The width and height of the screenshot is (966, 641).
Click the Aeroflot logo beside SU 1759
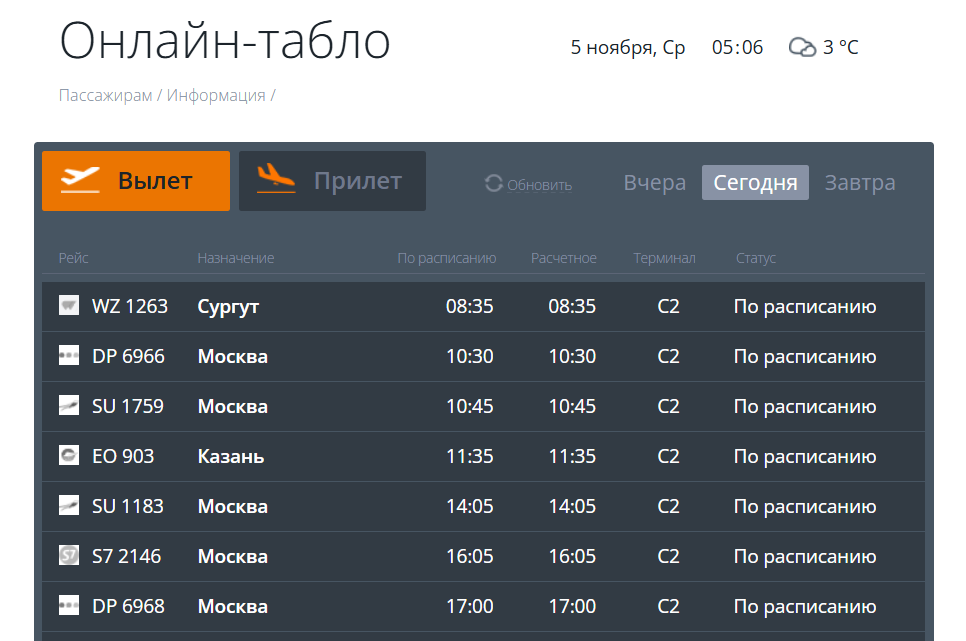68,405
